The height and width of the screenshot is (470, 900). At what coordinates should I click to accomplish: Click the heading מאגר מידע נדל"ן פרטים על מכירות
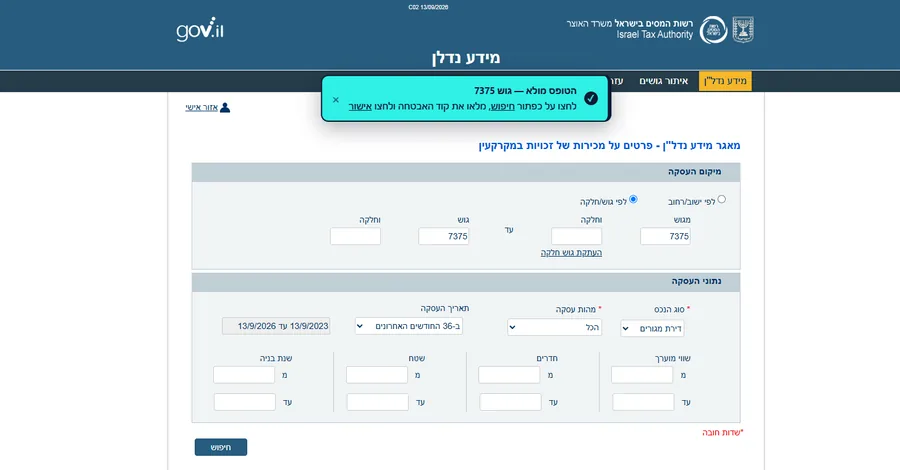610,145
